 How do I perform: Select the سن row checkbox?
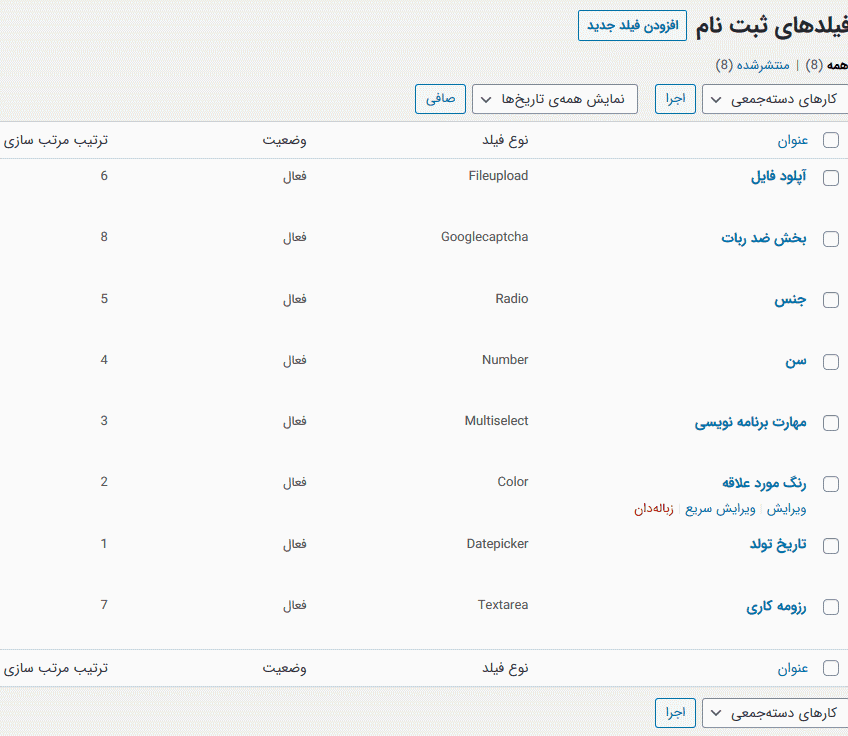pyautogui.click(x=831, y=362)
